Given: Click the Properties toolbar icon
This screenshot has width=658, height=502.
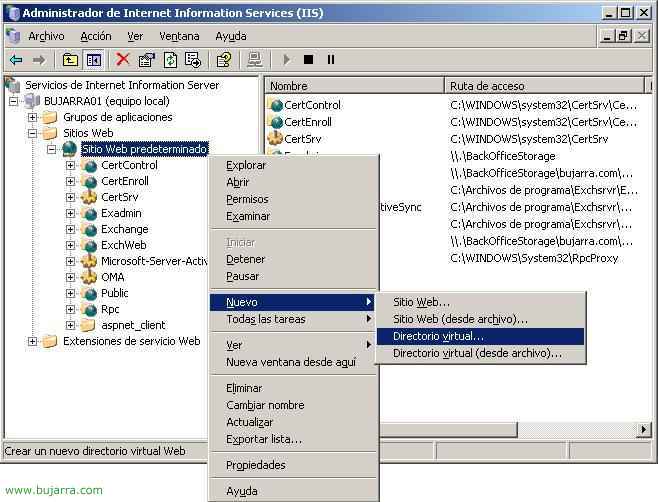Looking at the screenshot, I should tap(147, 60).
